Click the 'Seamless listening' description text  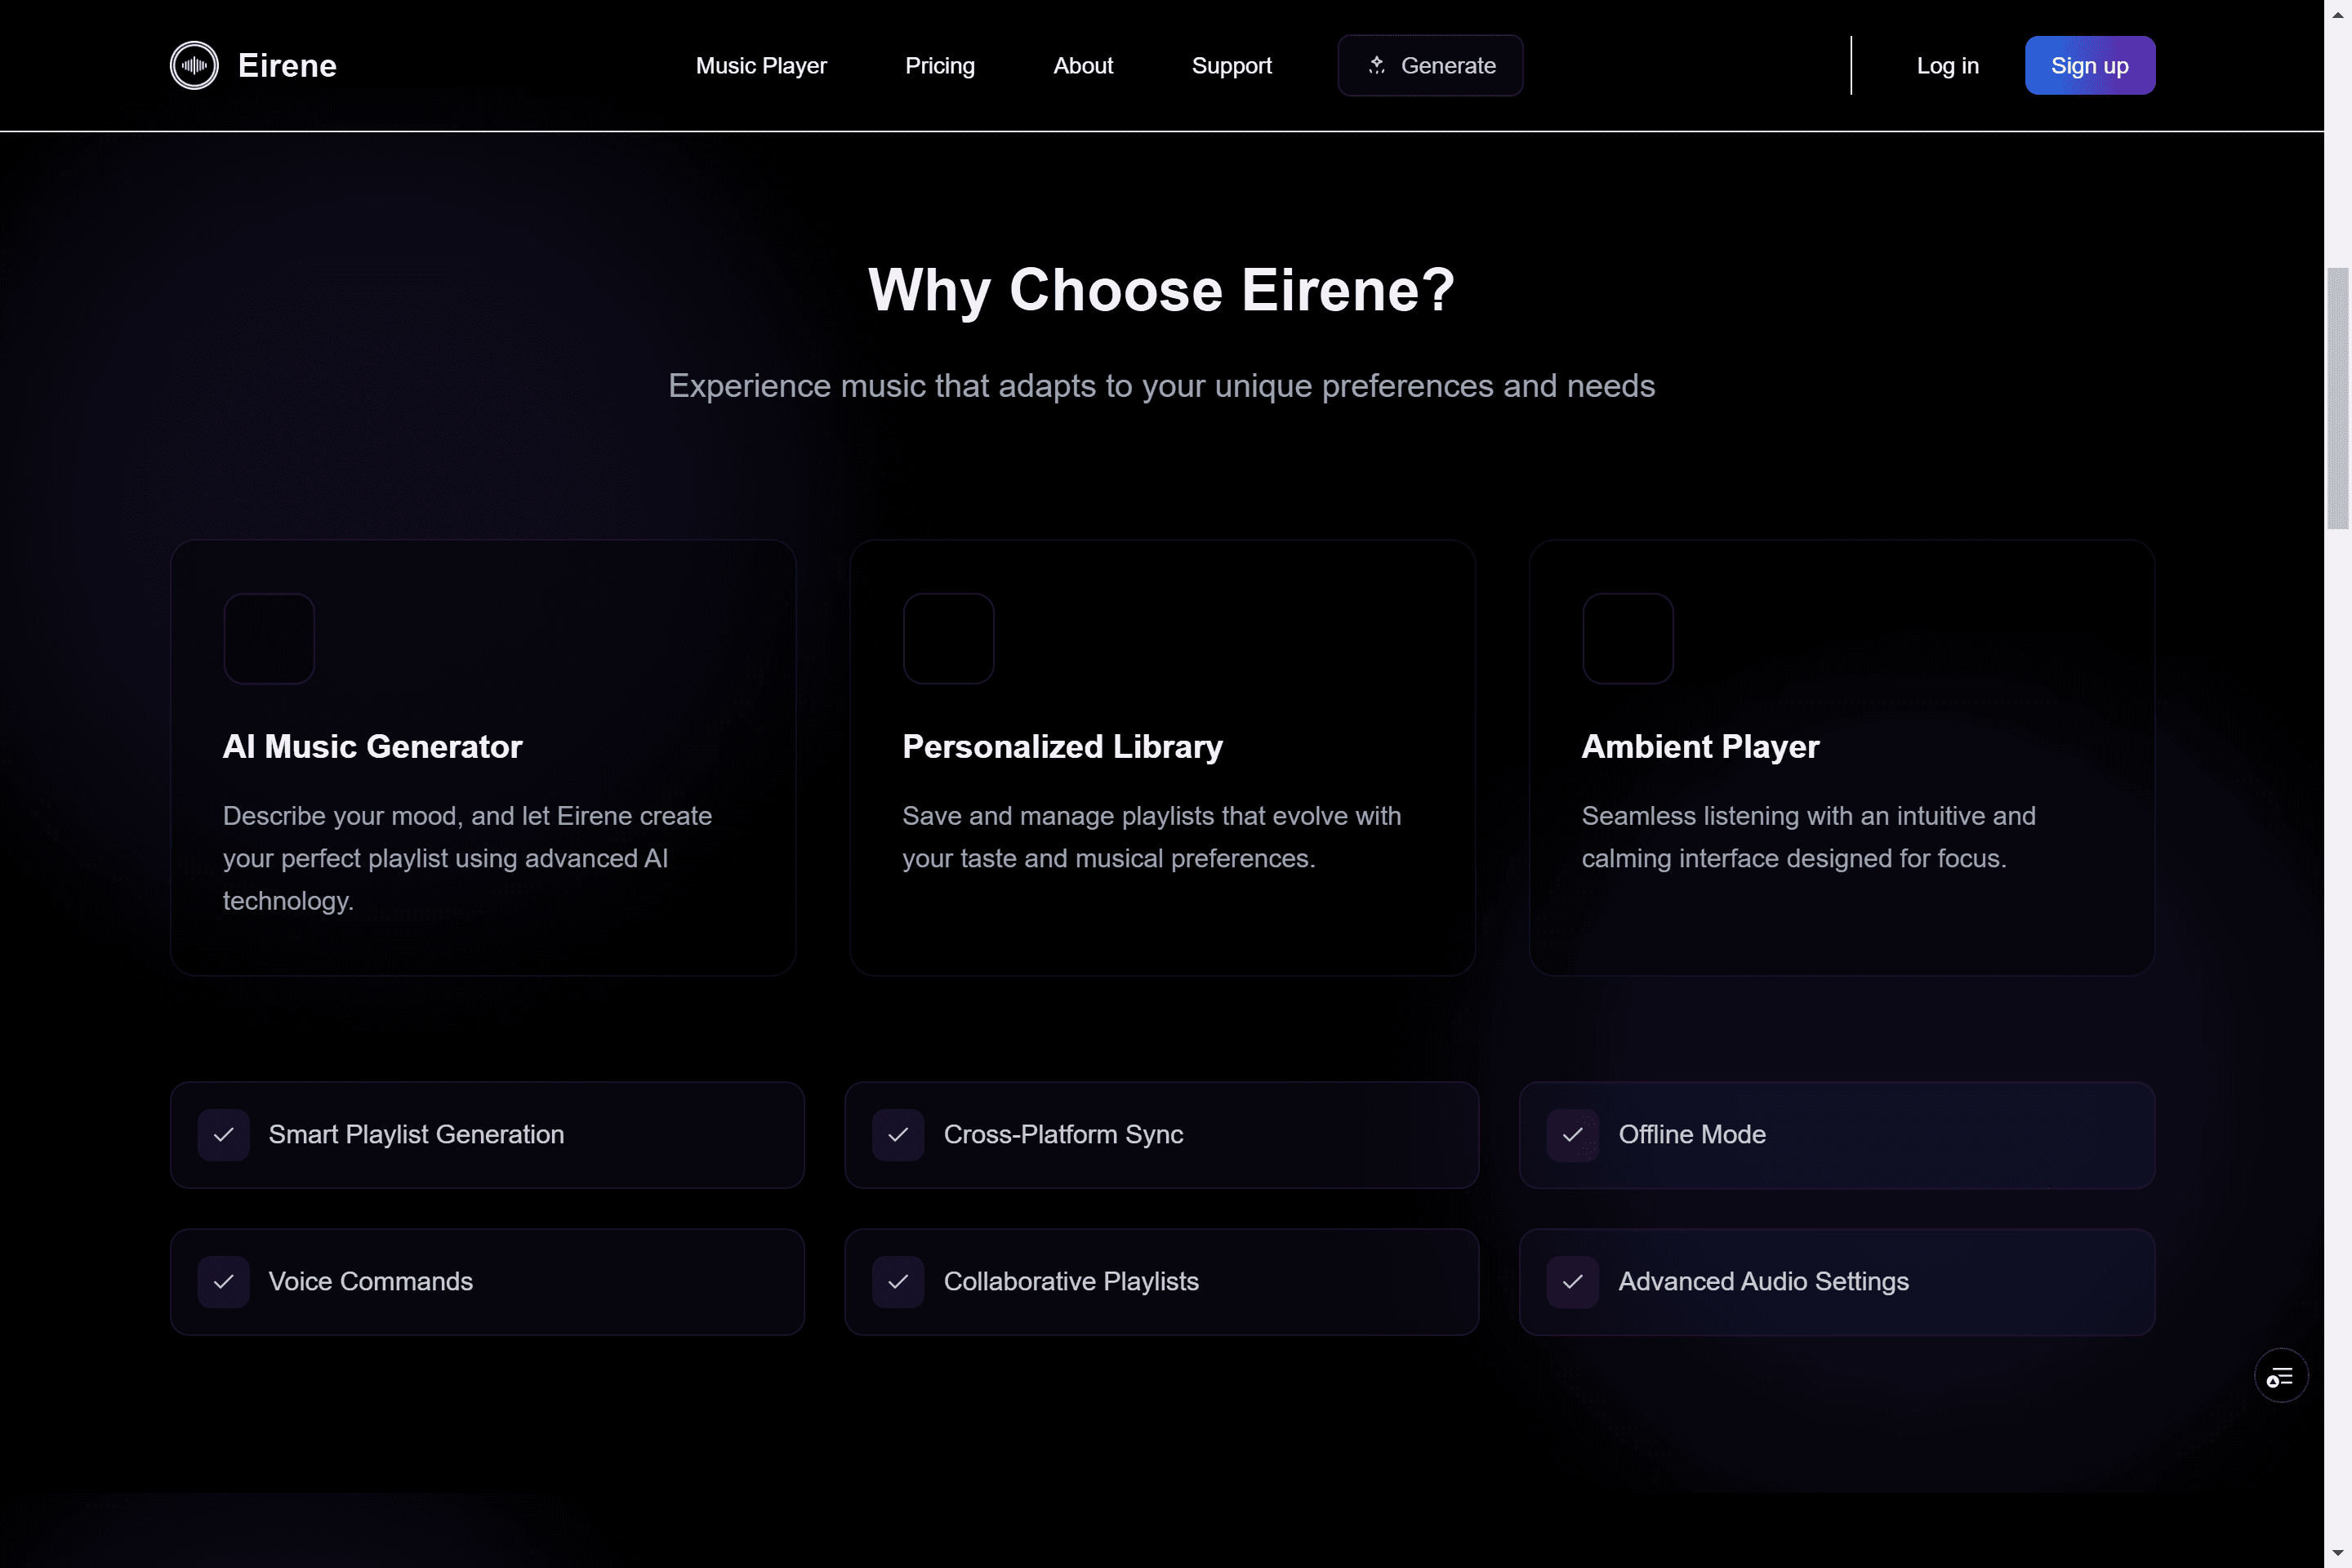[x=1808, y=837]
